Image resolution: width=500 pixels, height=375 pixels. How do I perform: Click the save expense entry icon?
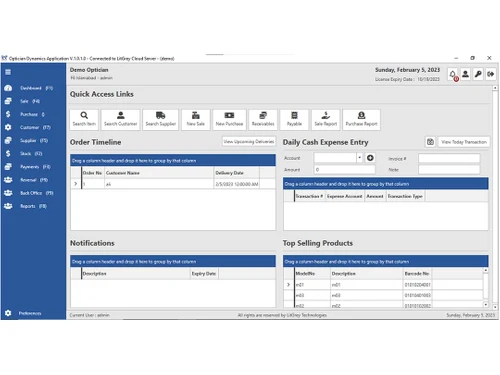(x=430, y=142)
